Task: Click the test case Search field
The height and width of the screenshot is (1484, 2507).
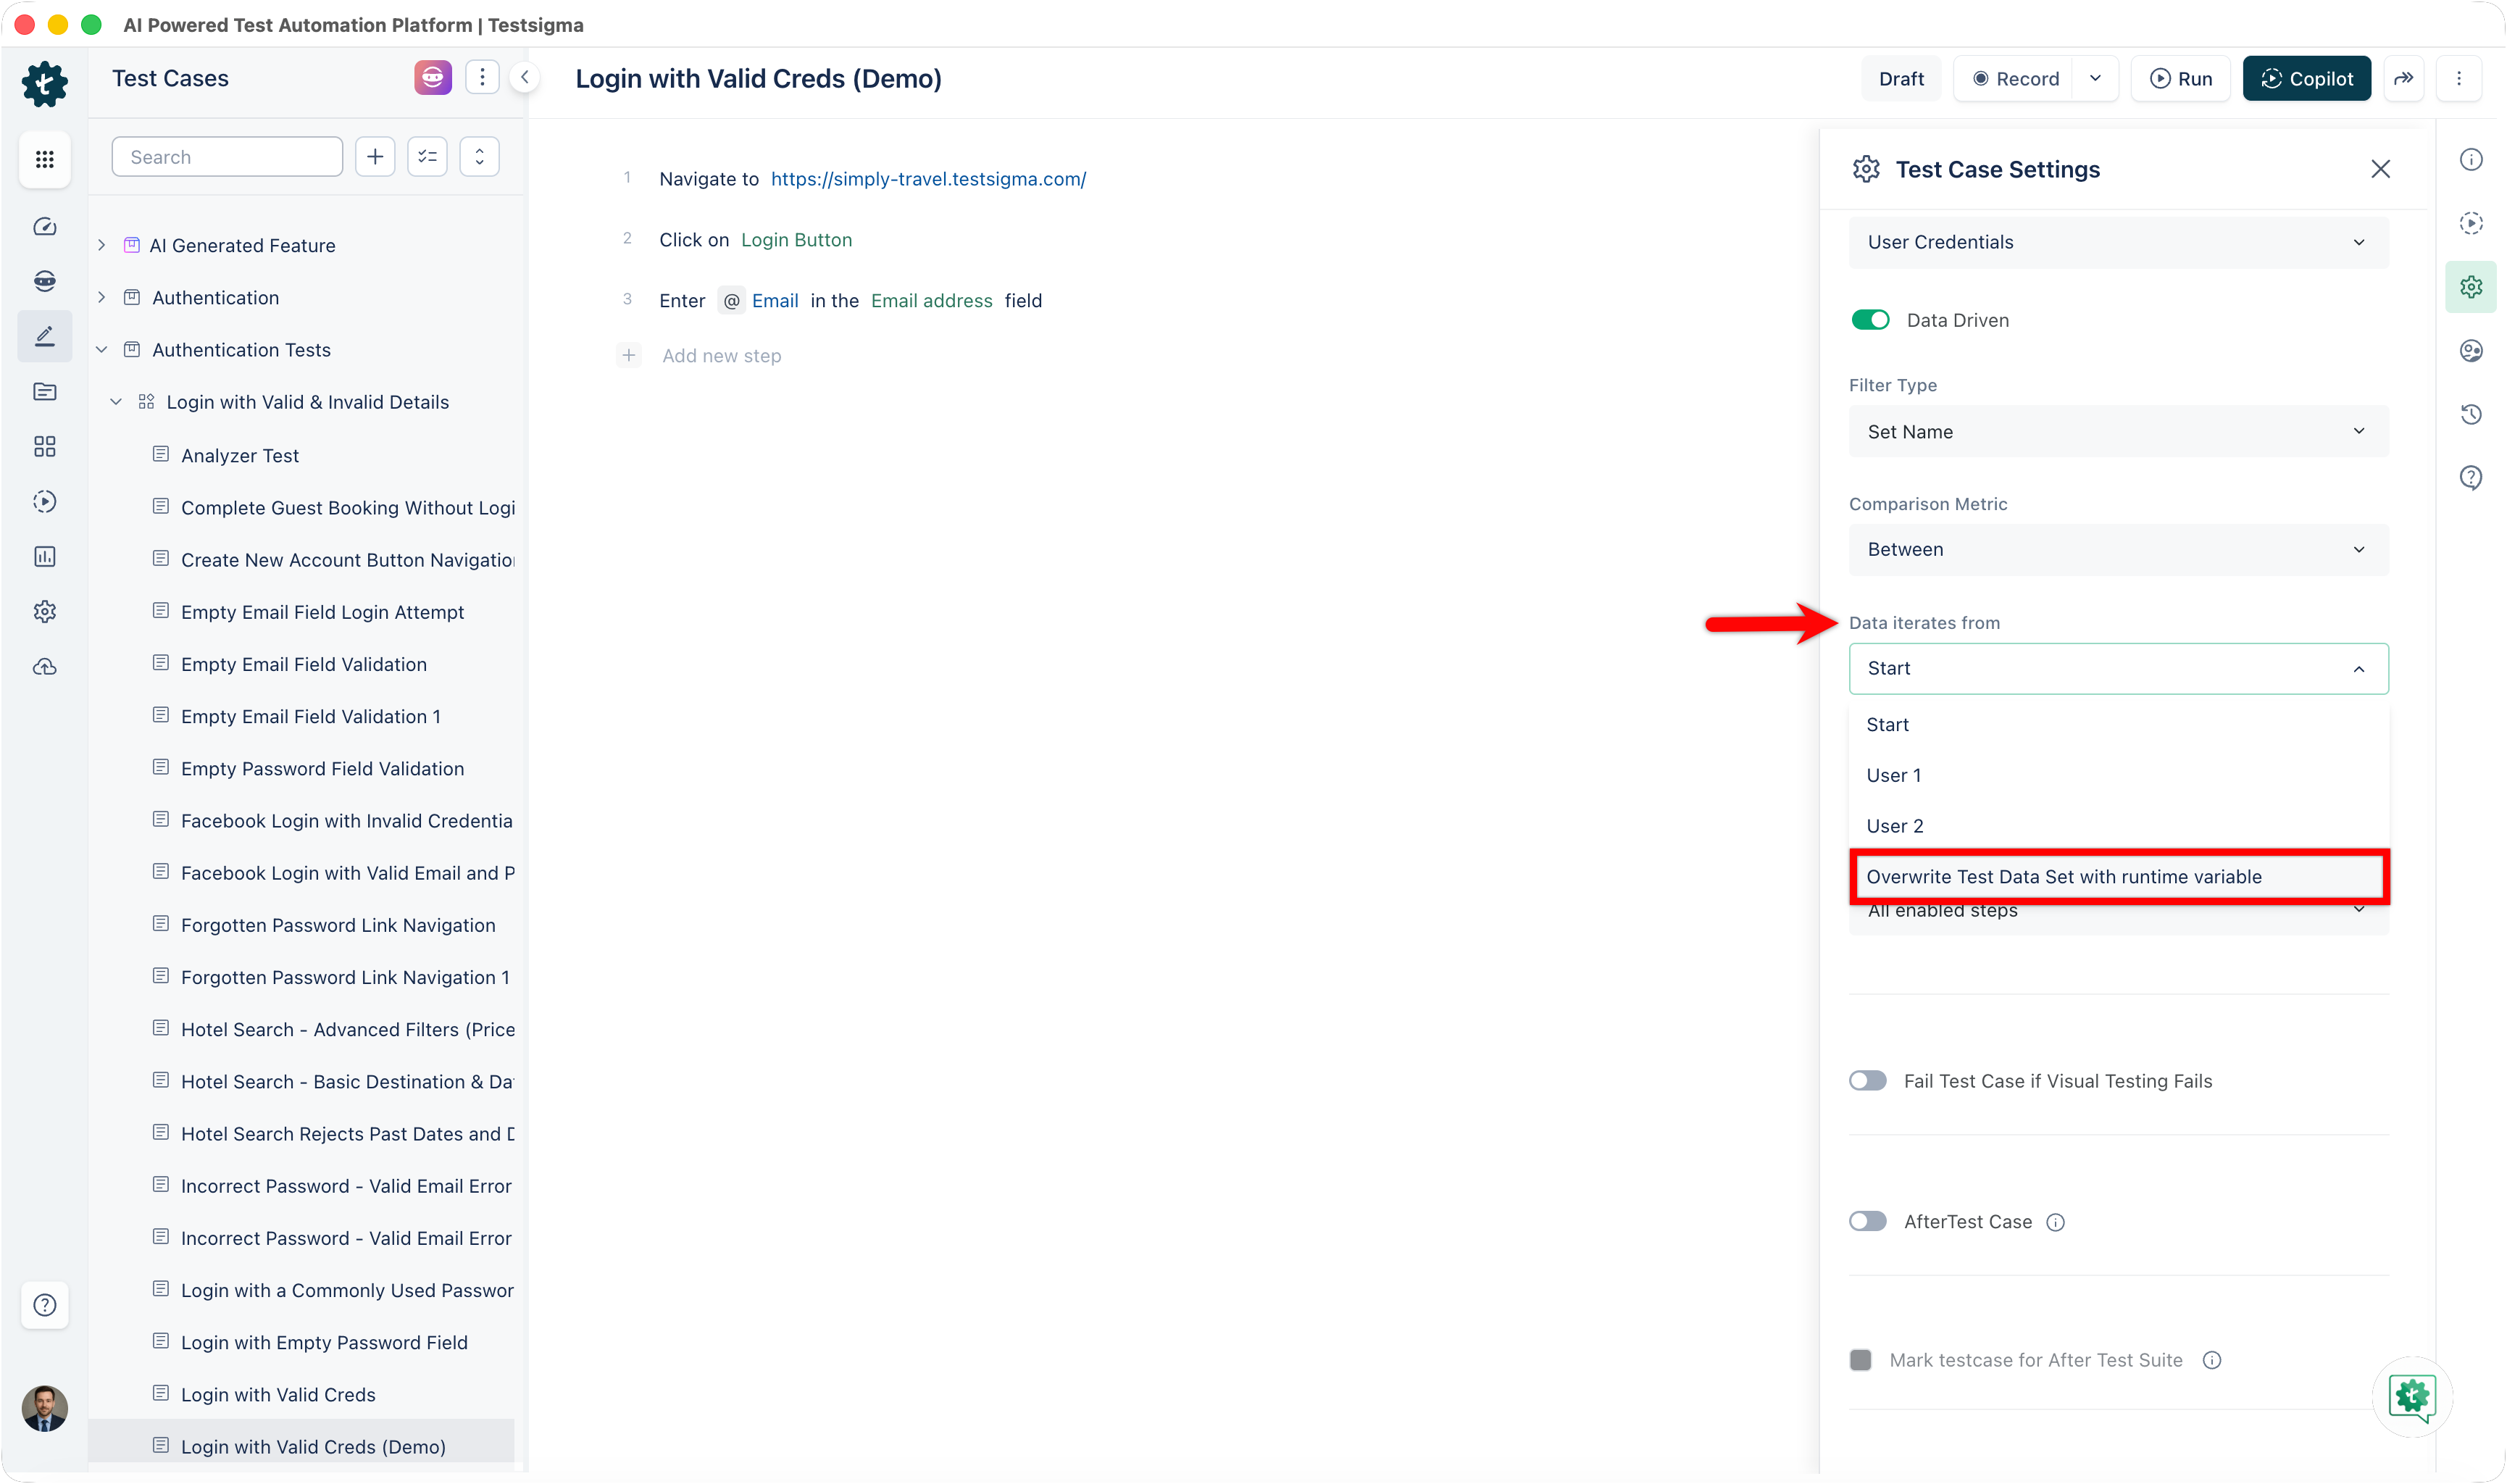Action: (x=227, y=157)
